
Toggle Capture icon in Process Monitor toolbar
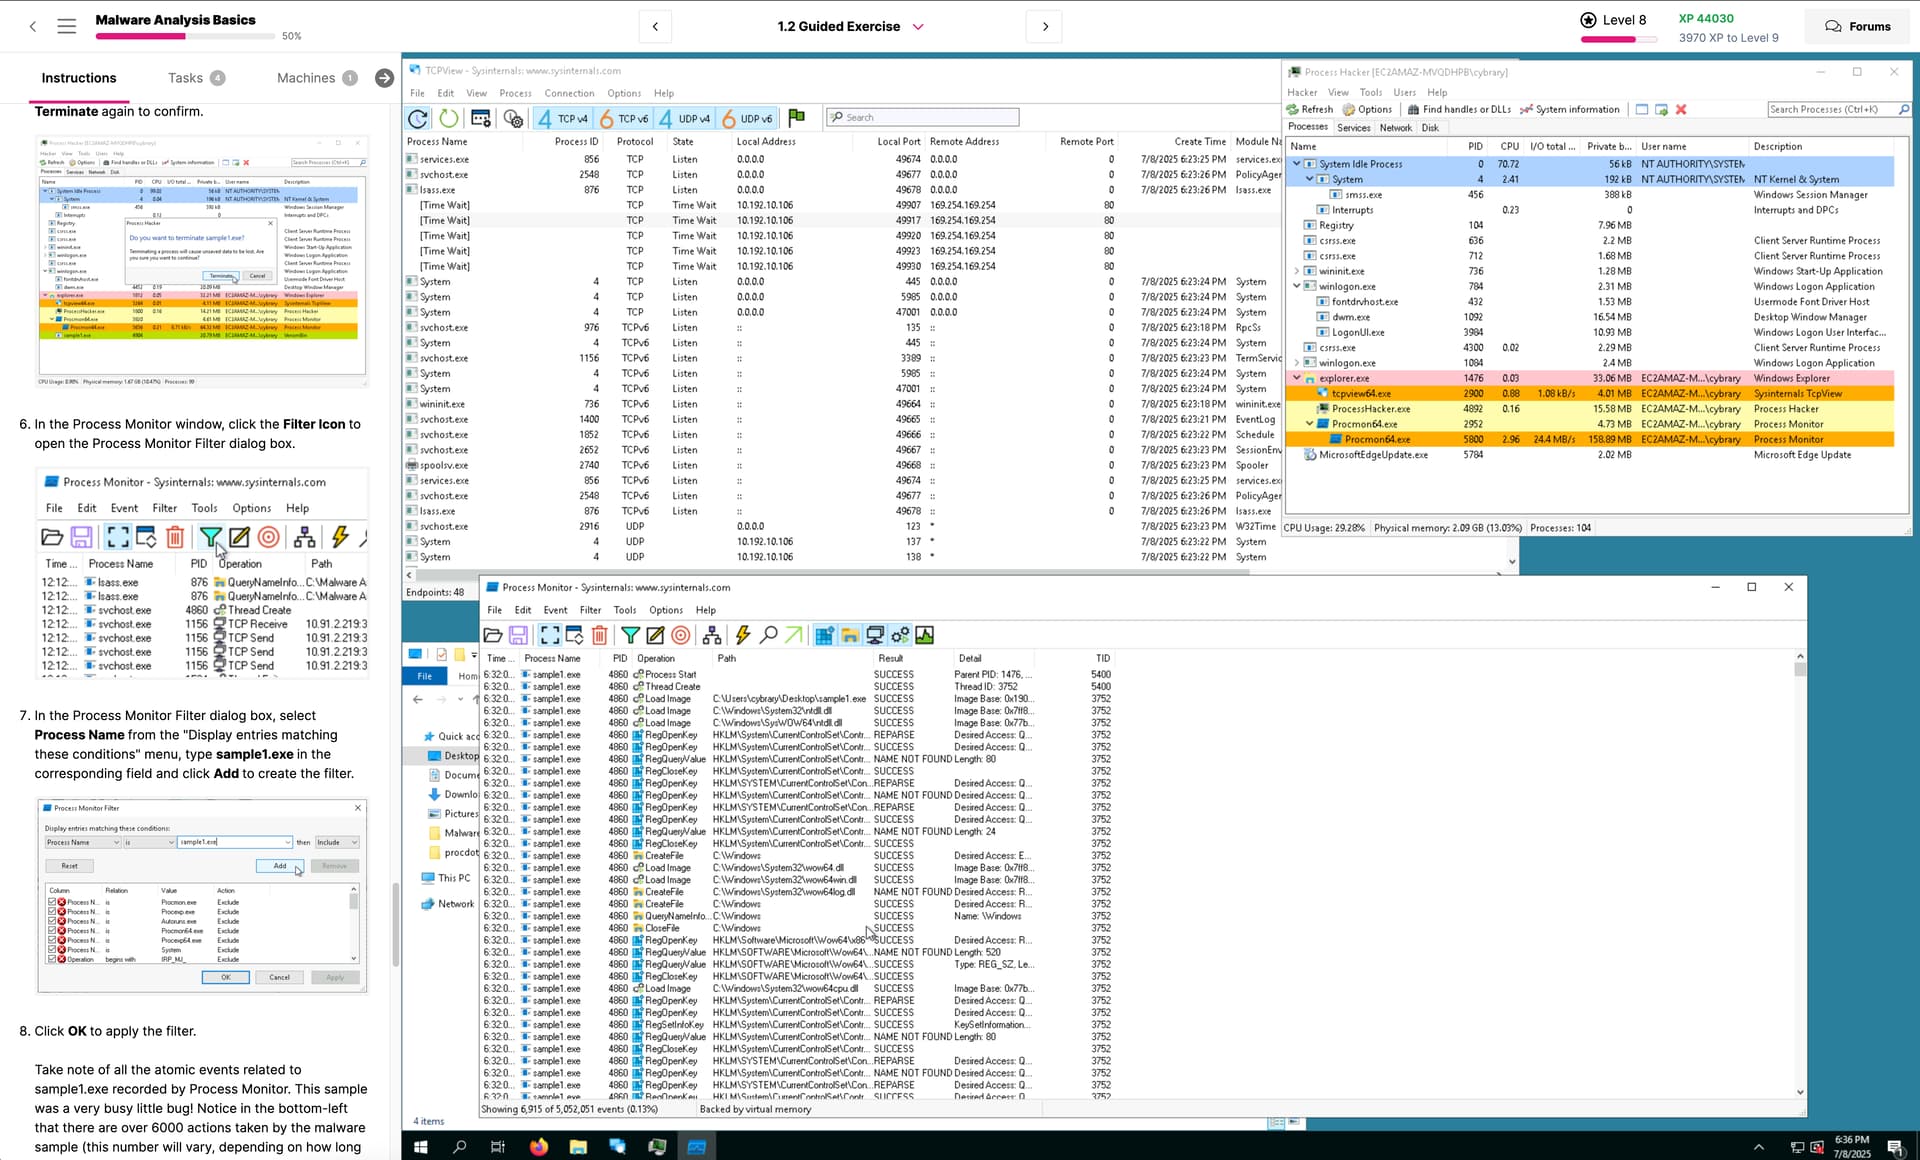(x=550, y=635)
